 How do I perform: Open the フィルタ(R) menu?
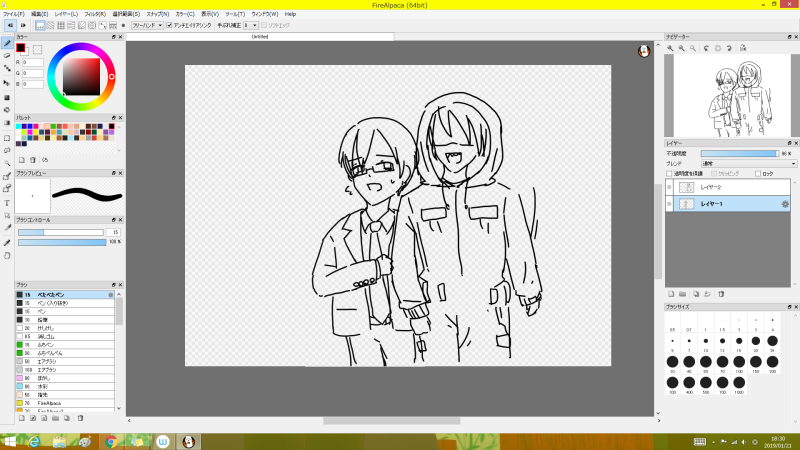(x=95, y=14)
